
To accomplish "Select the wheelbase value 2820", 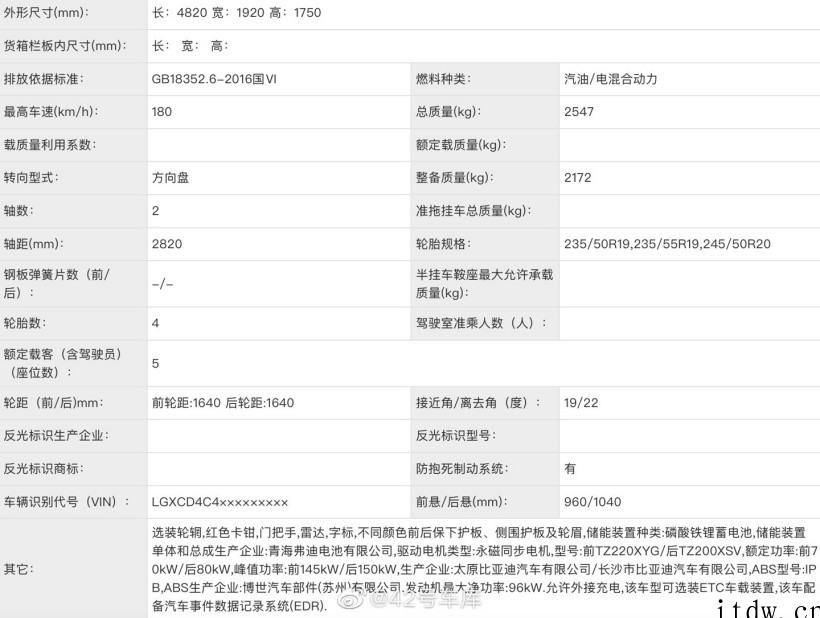I will pos(167,244).
